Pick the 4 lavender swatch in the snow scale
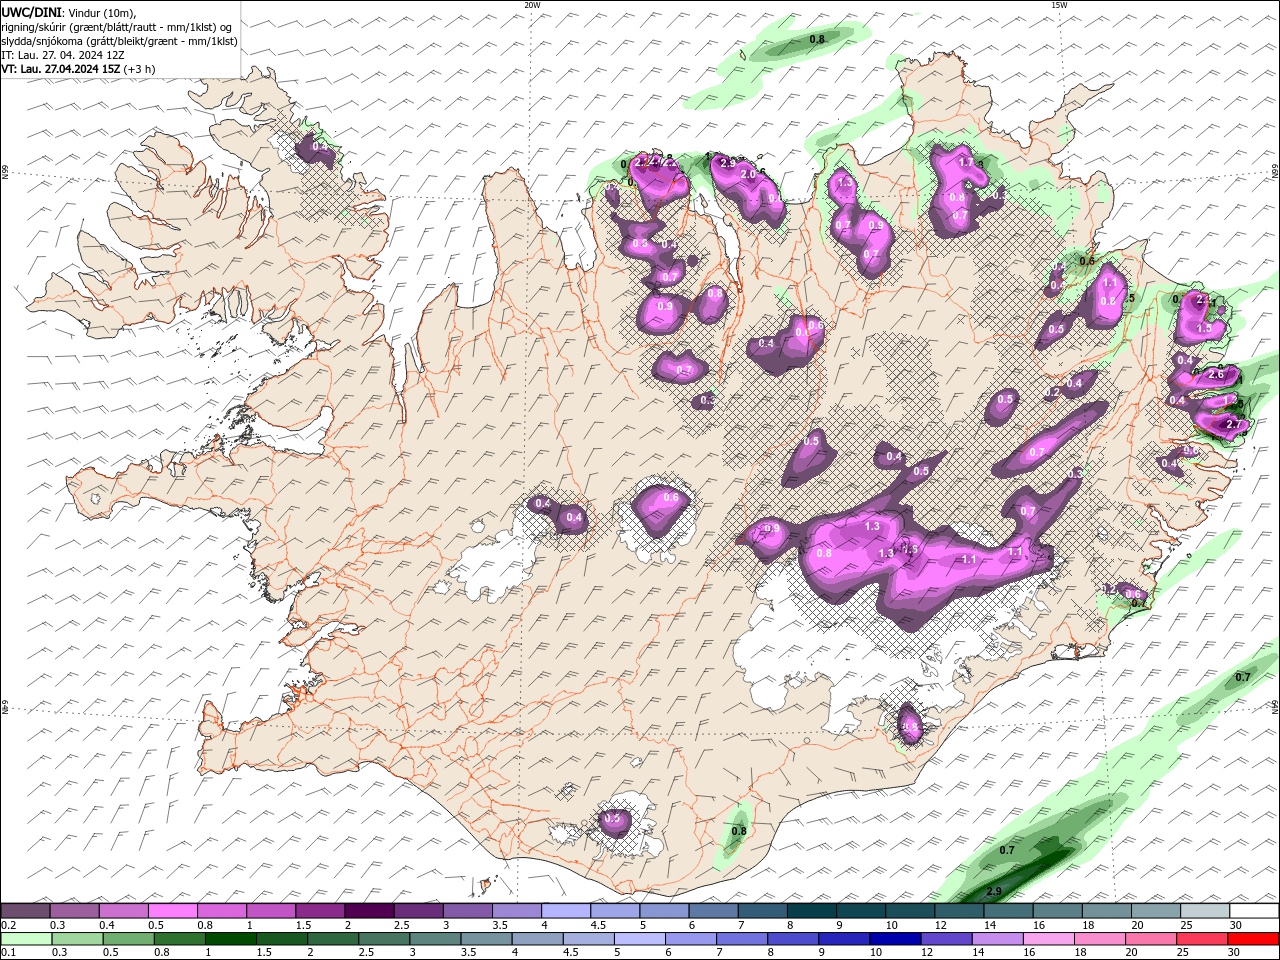The image size is (1280, 960). tap(564, 911)
